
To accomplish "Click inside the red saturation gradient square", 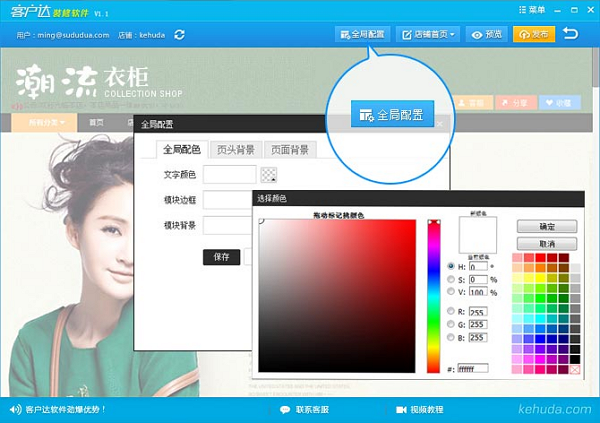I will tap(337, 296).
